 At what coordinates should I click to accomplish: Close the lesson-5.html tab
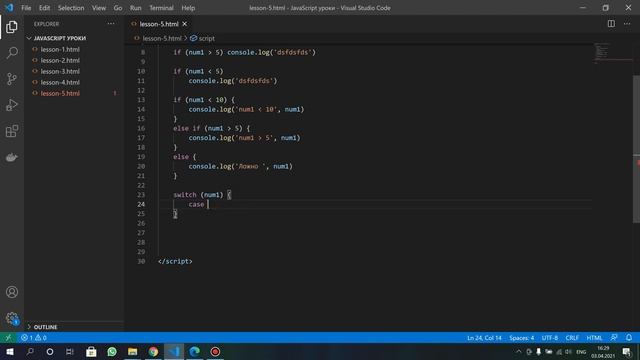184,24
